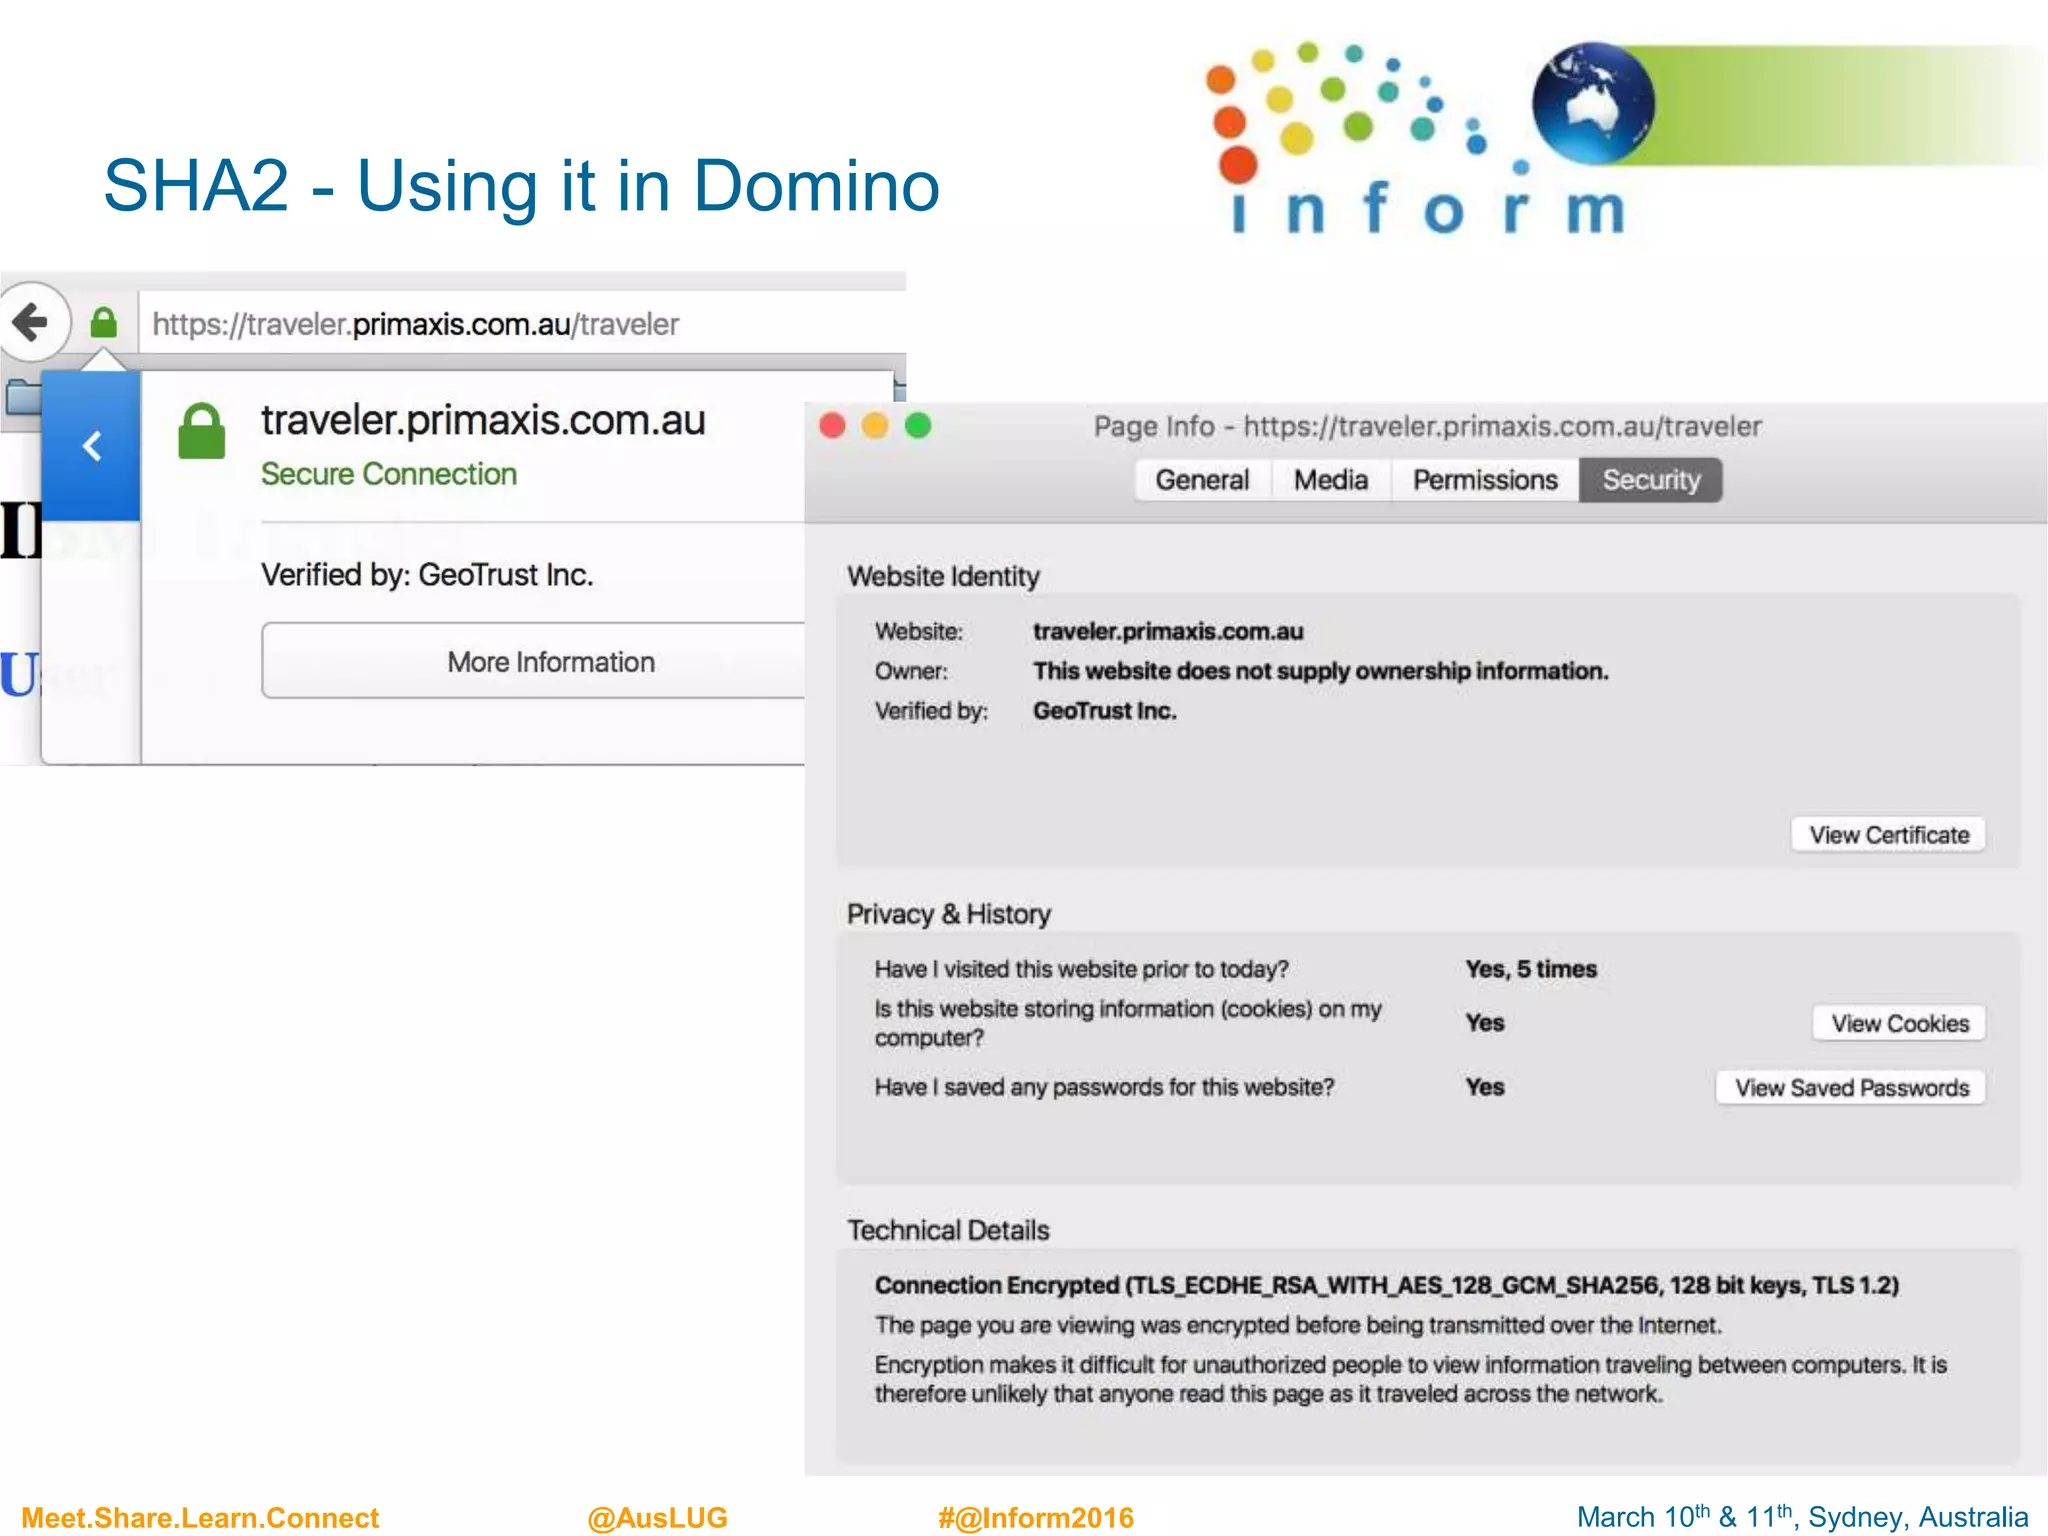Image resolution: width=2048 pixels, height=1536 pixels.
Task: Click the URL address field
Action: click(x=522, y=324)
